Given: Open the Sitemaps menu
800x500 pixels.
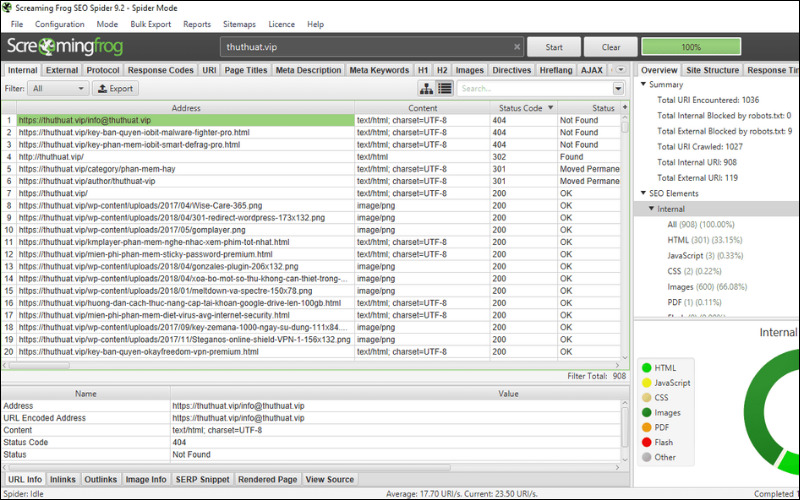Looking at the screenshot, I should coord(239,24).
